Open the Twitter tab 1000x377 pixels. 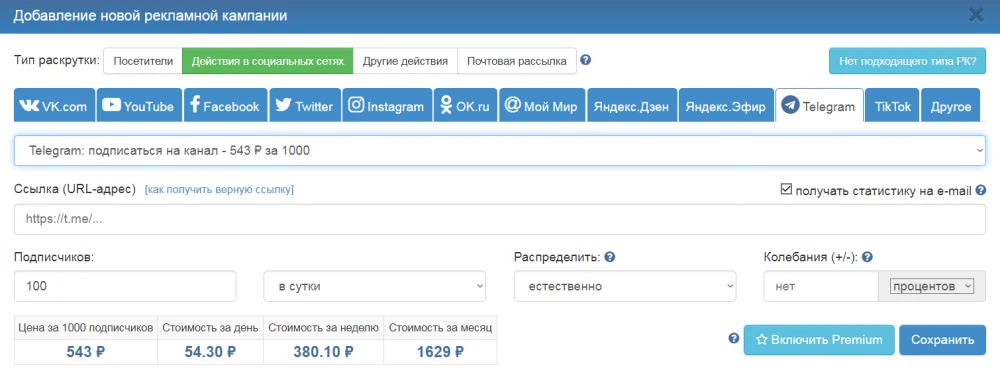[304, 106]
